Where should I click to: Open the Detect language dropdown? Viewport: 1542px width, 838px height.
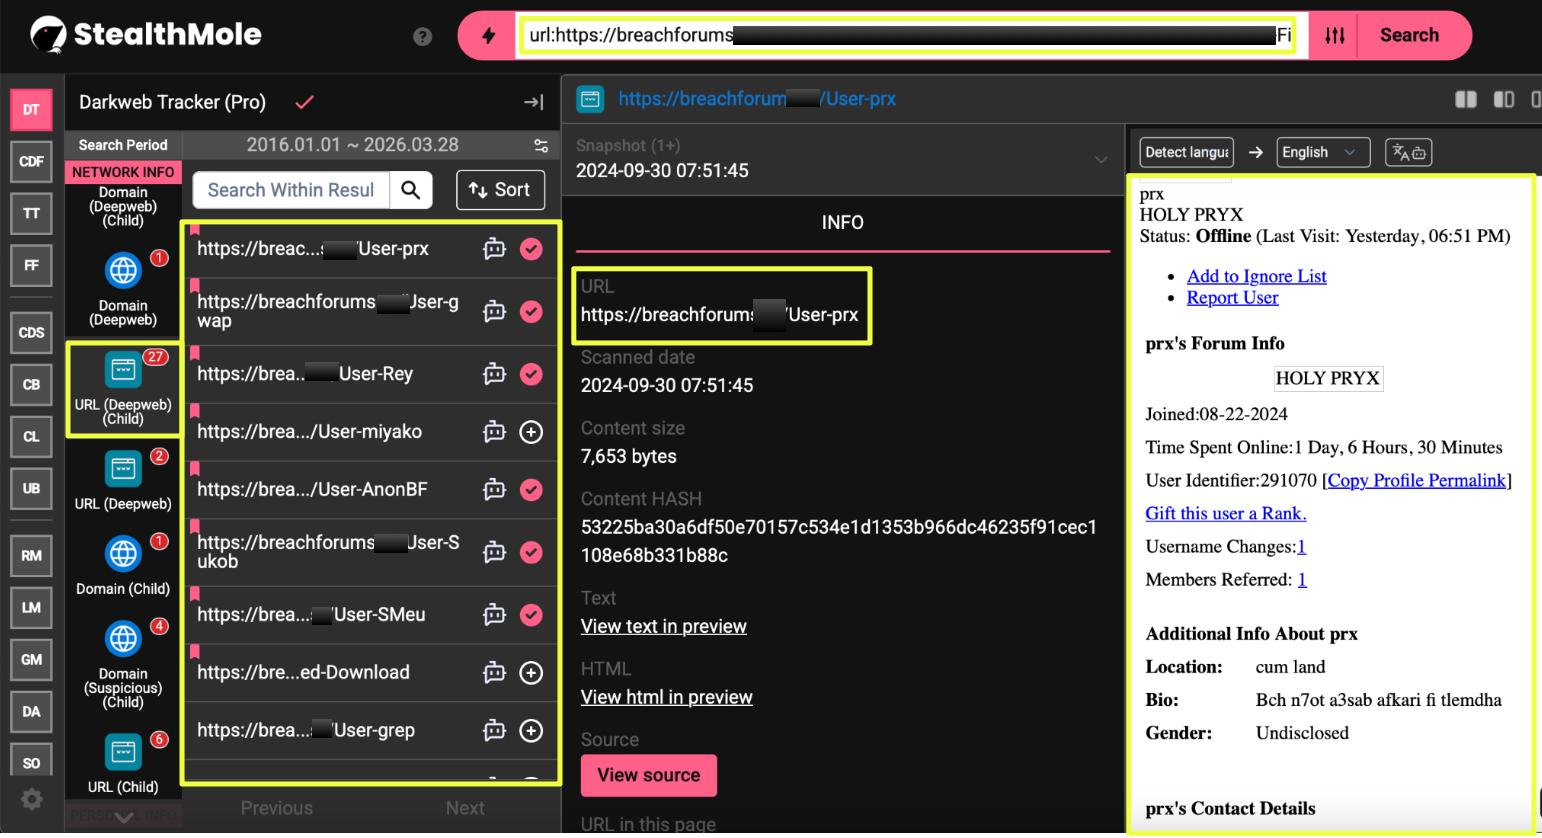pyautogui.click(x=1186, y=152)
